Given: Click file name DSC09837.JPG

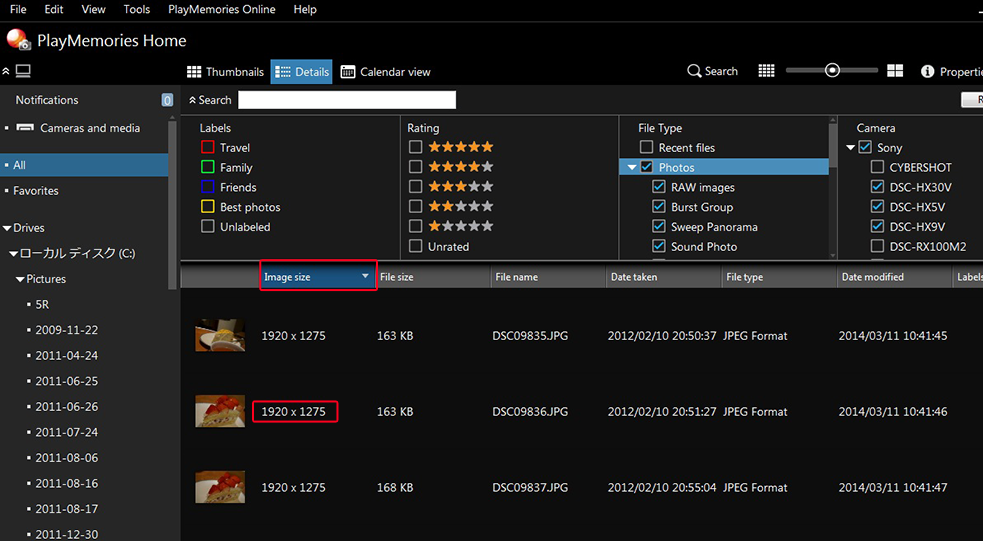Looking at the screenshot, I should point(530,487).
